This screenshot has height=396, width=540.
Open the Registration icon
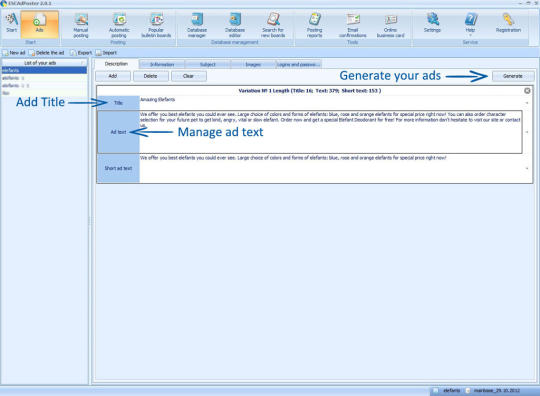click(508, 23)
